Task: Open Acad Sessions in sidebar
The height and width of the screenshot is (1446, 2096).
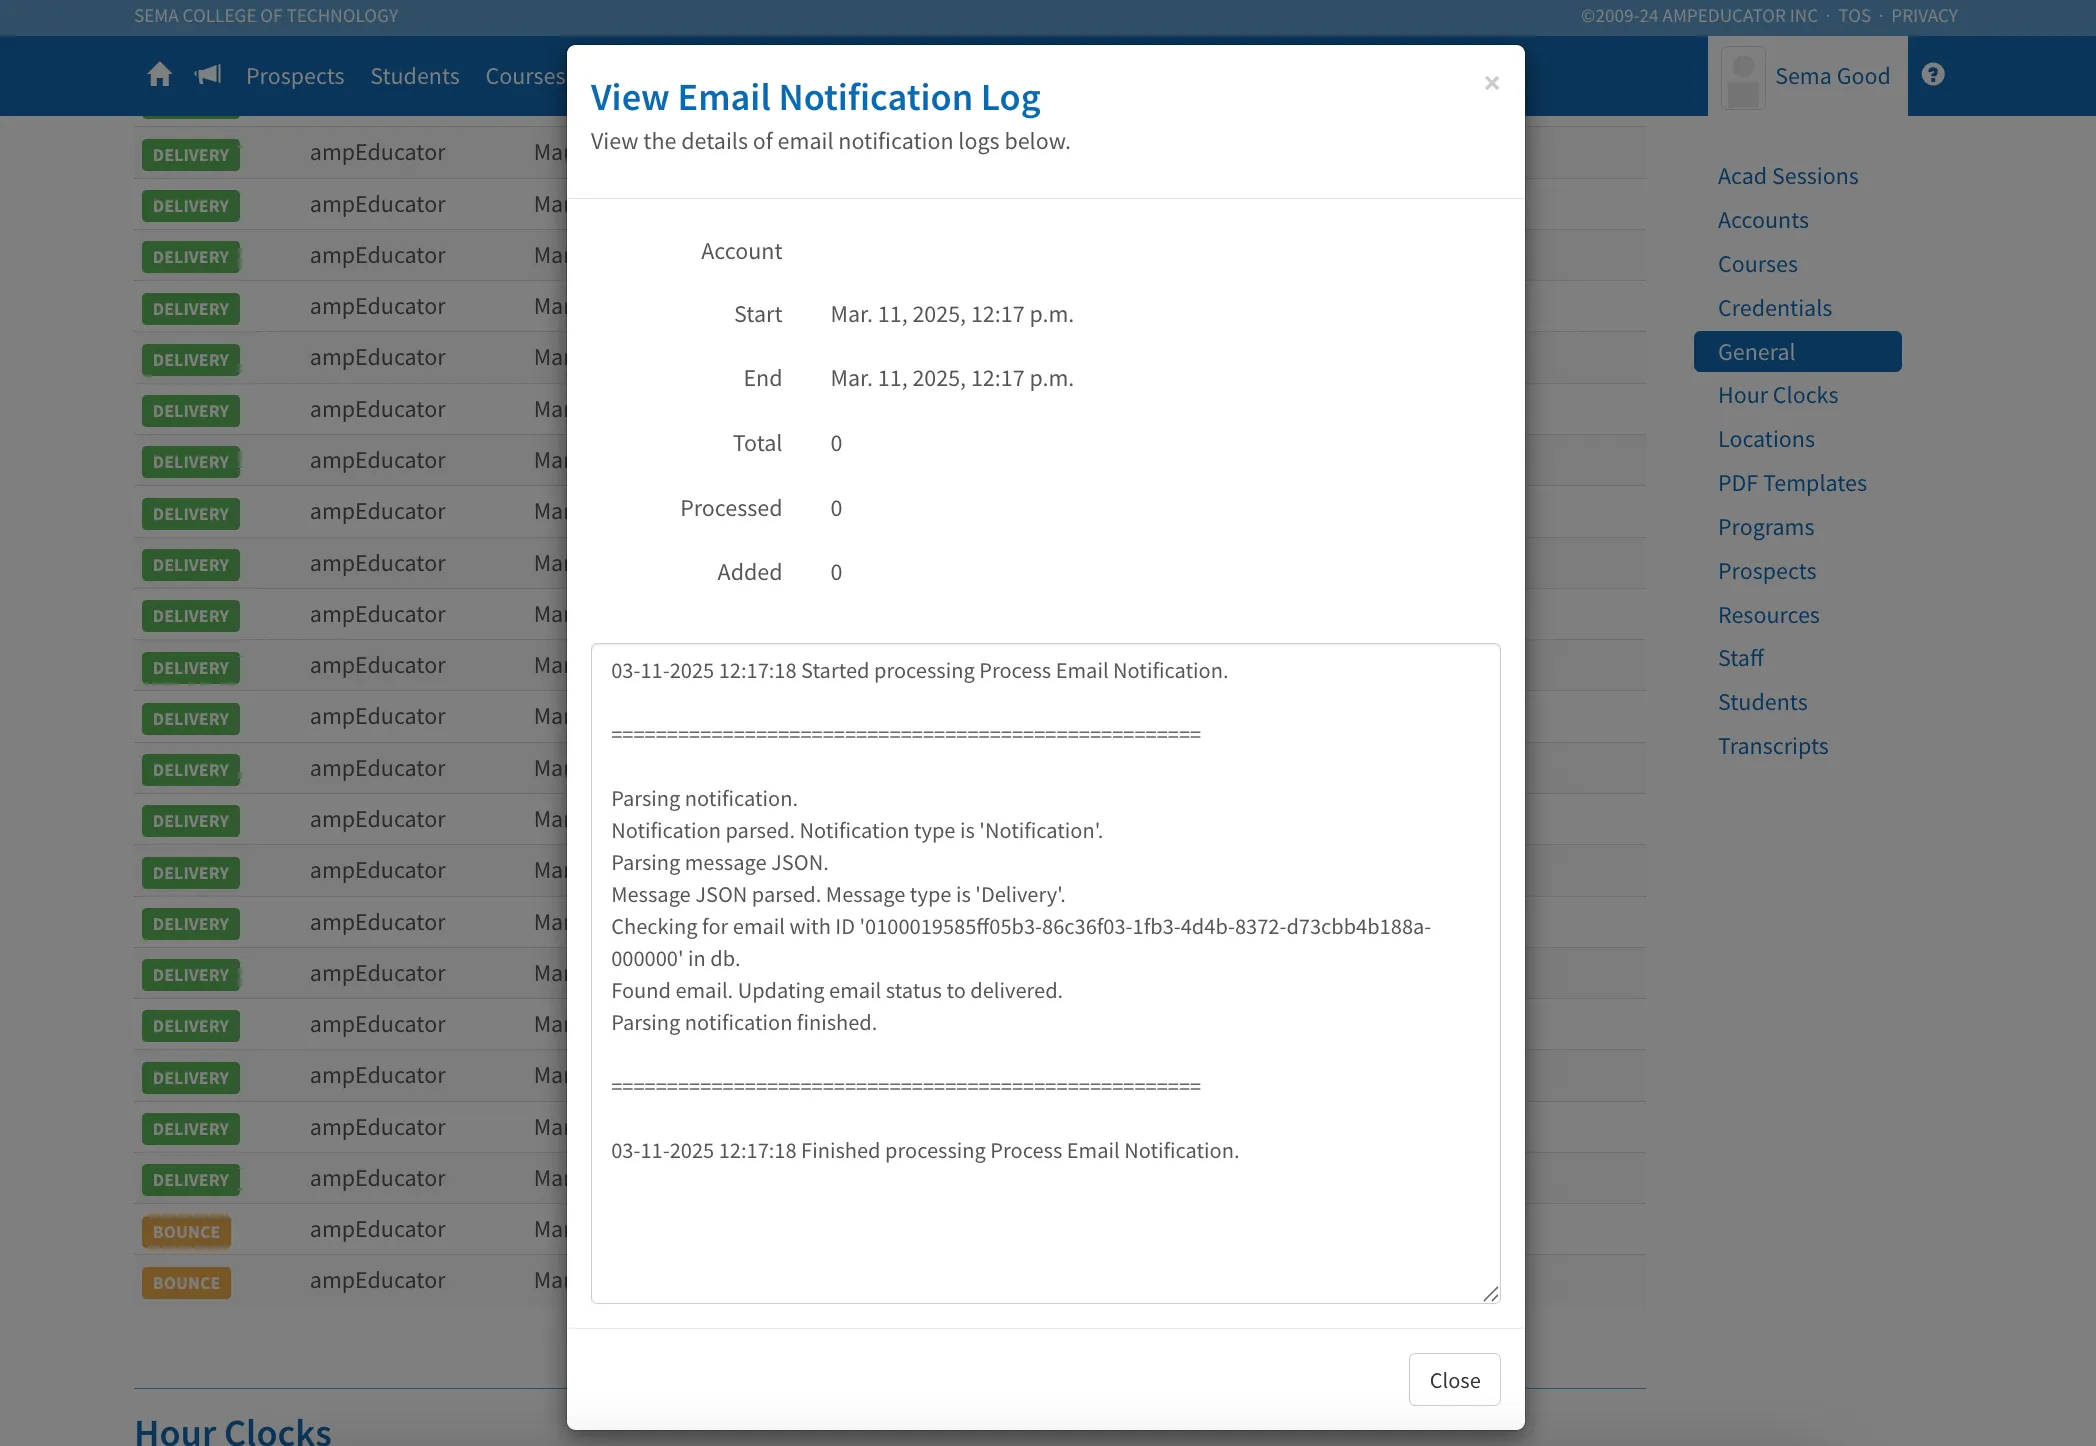Action: coord(1788,176)
